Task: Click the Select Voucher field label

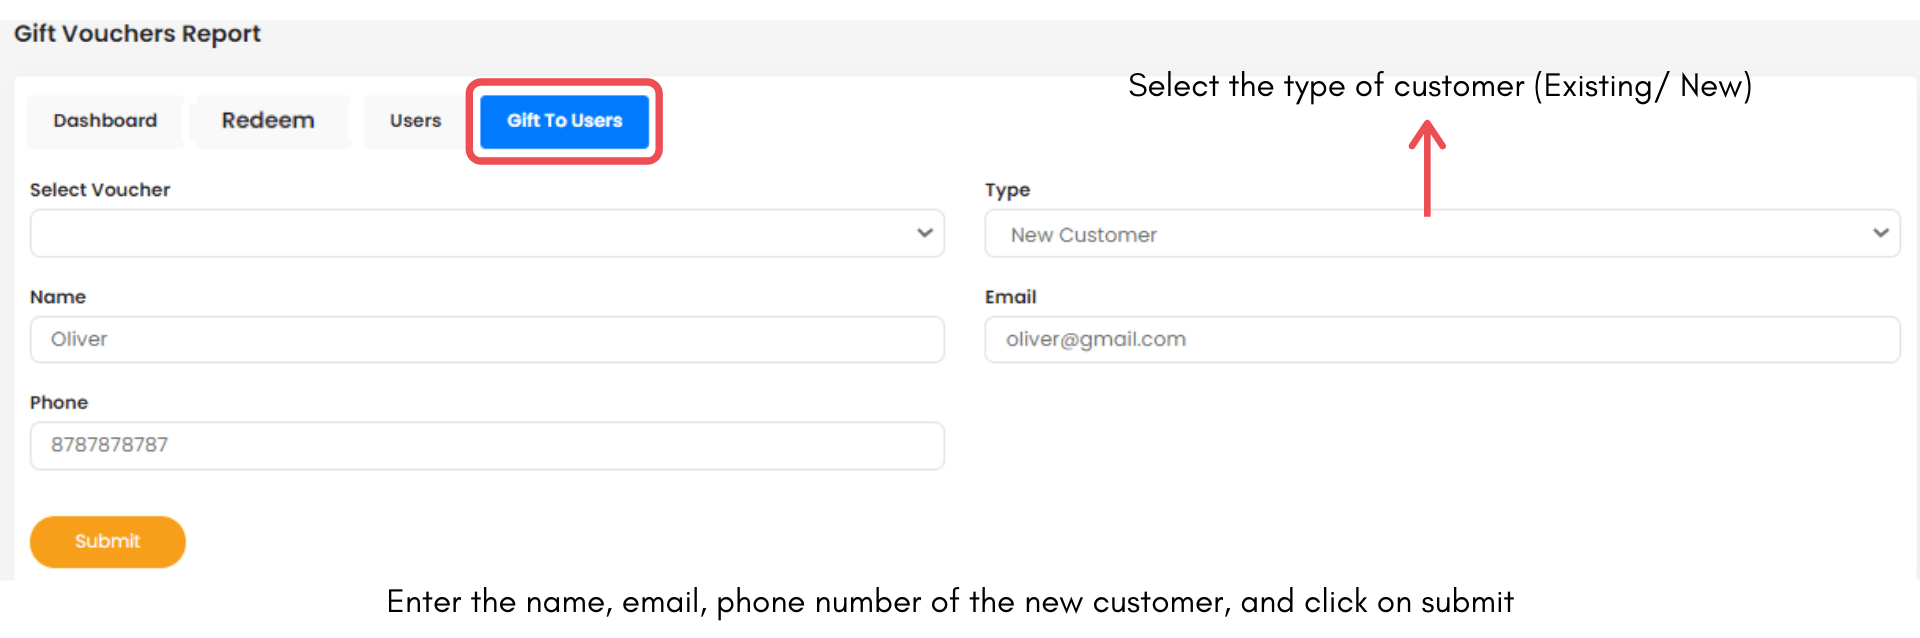Action: 100,190
